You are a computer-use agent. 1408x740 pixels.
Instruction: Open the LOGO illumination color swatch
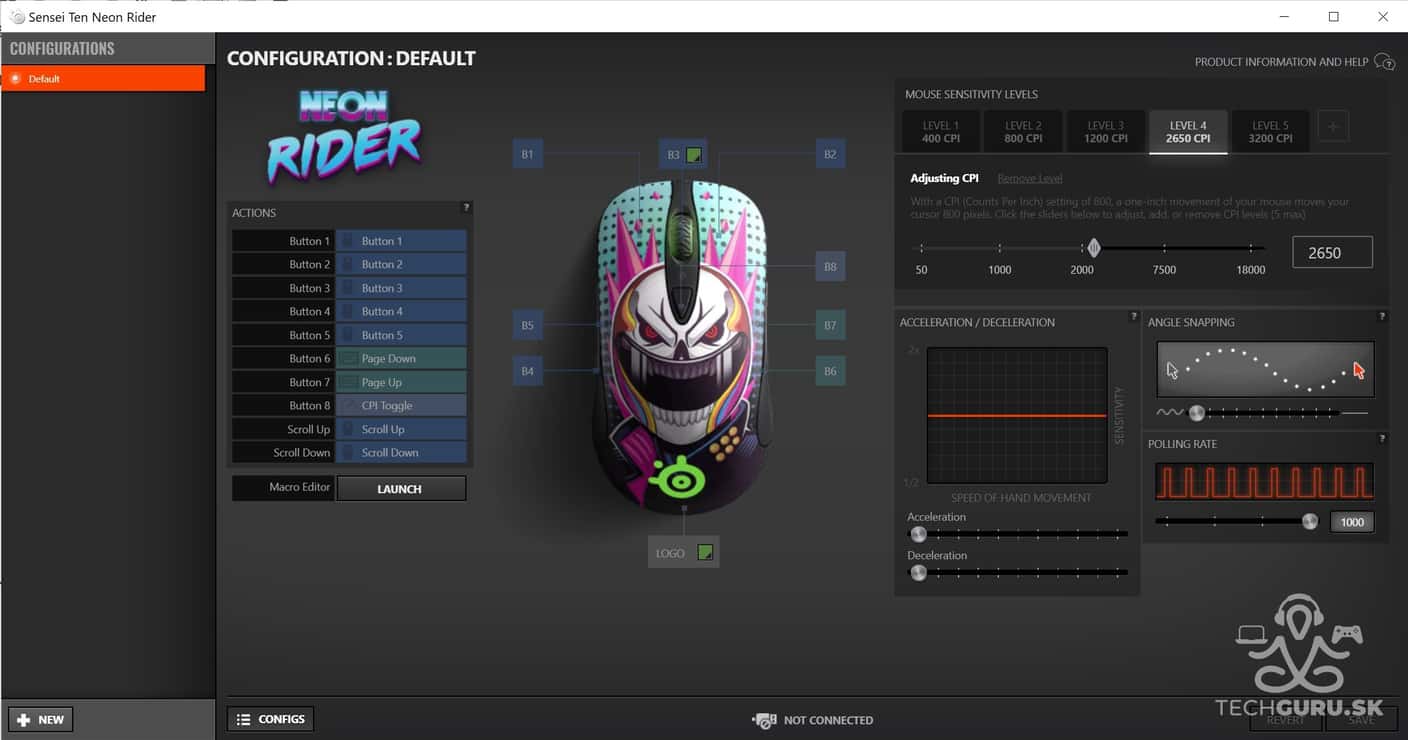tap(705, 552)
